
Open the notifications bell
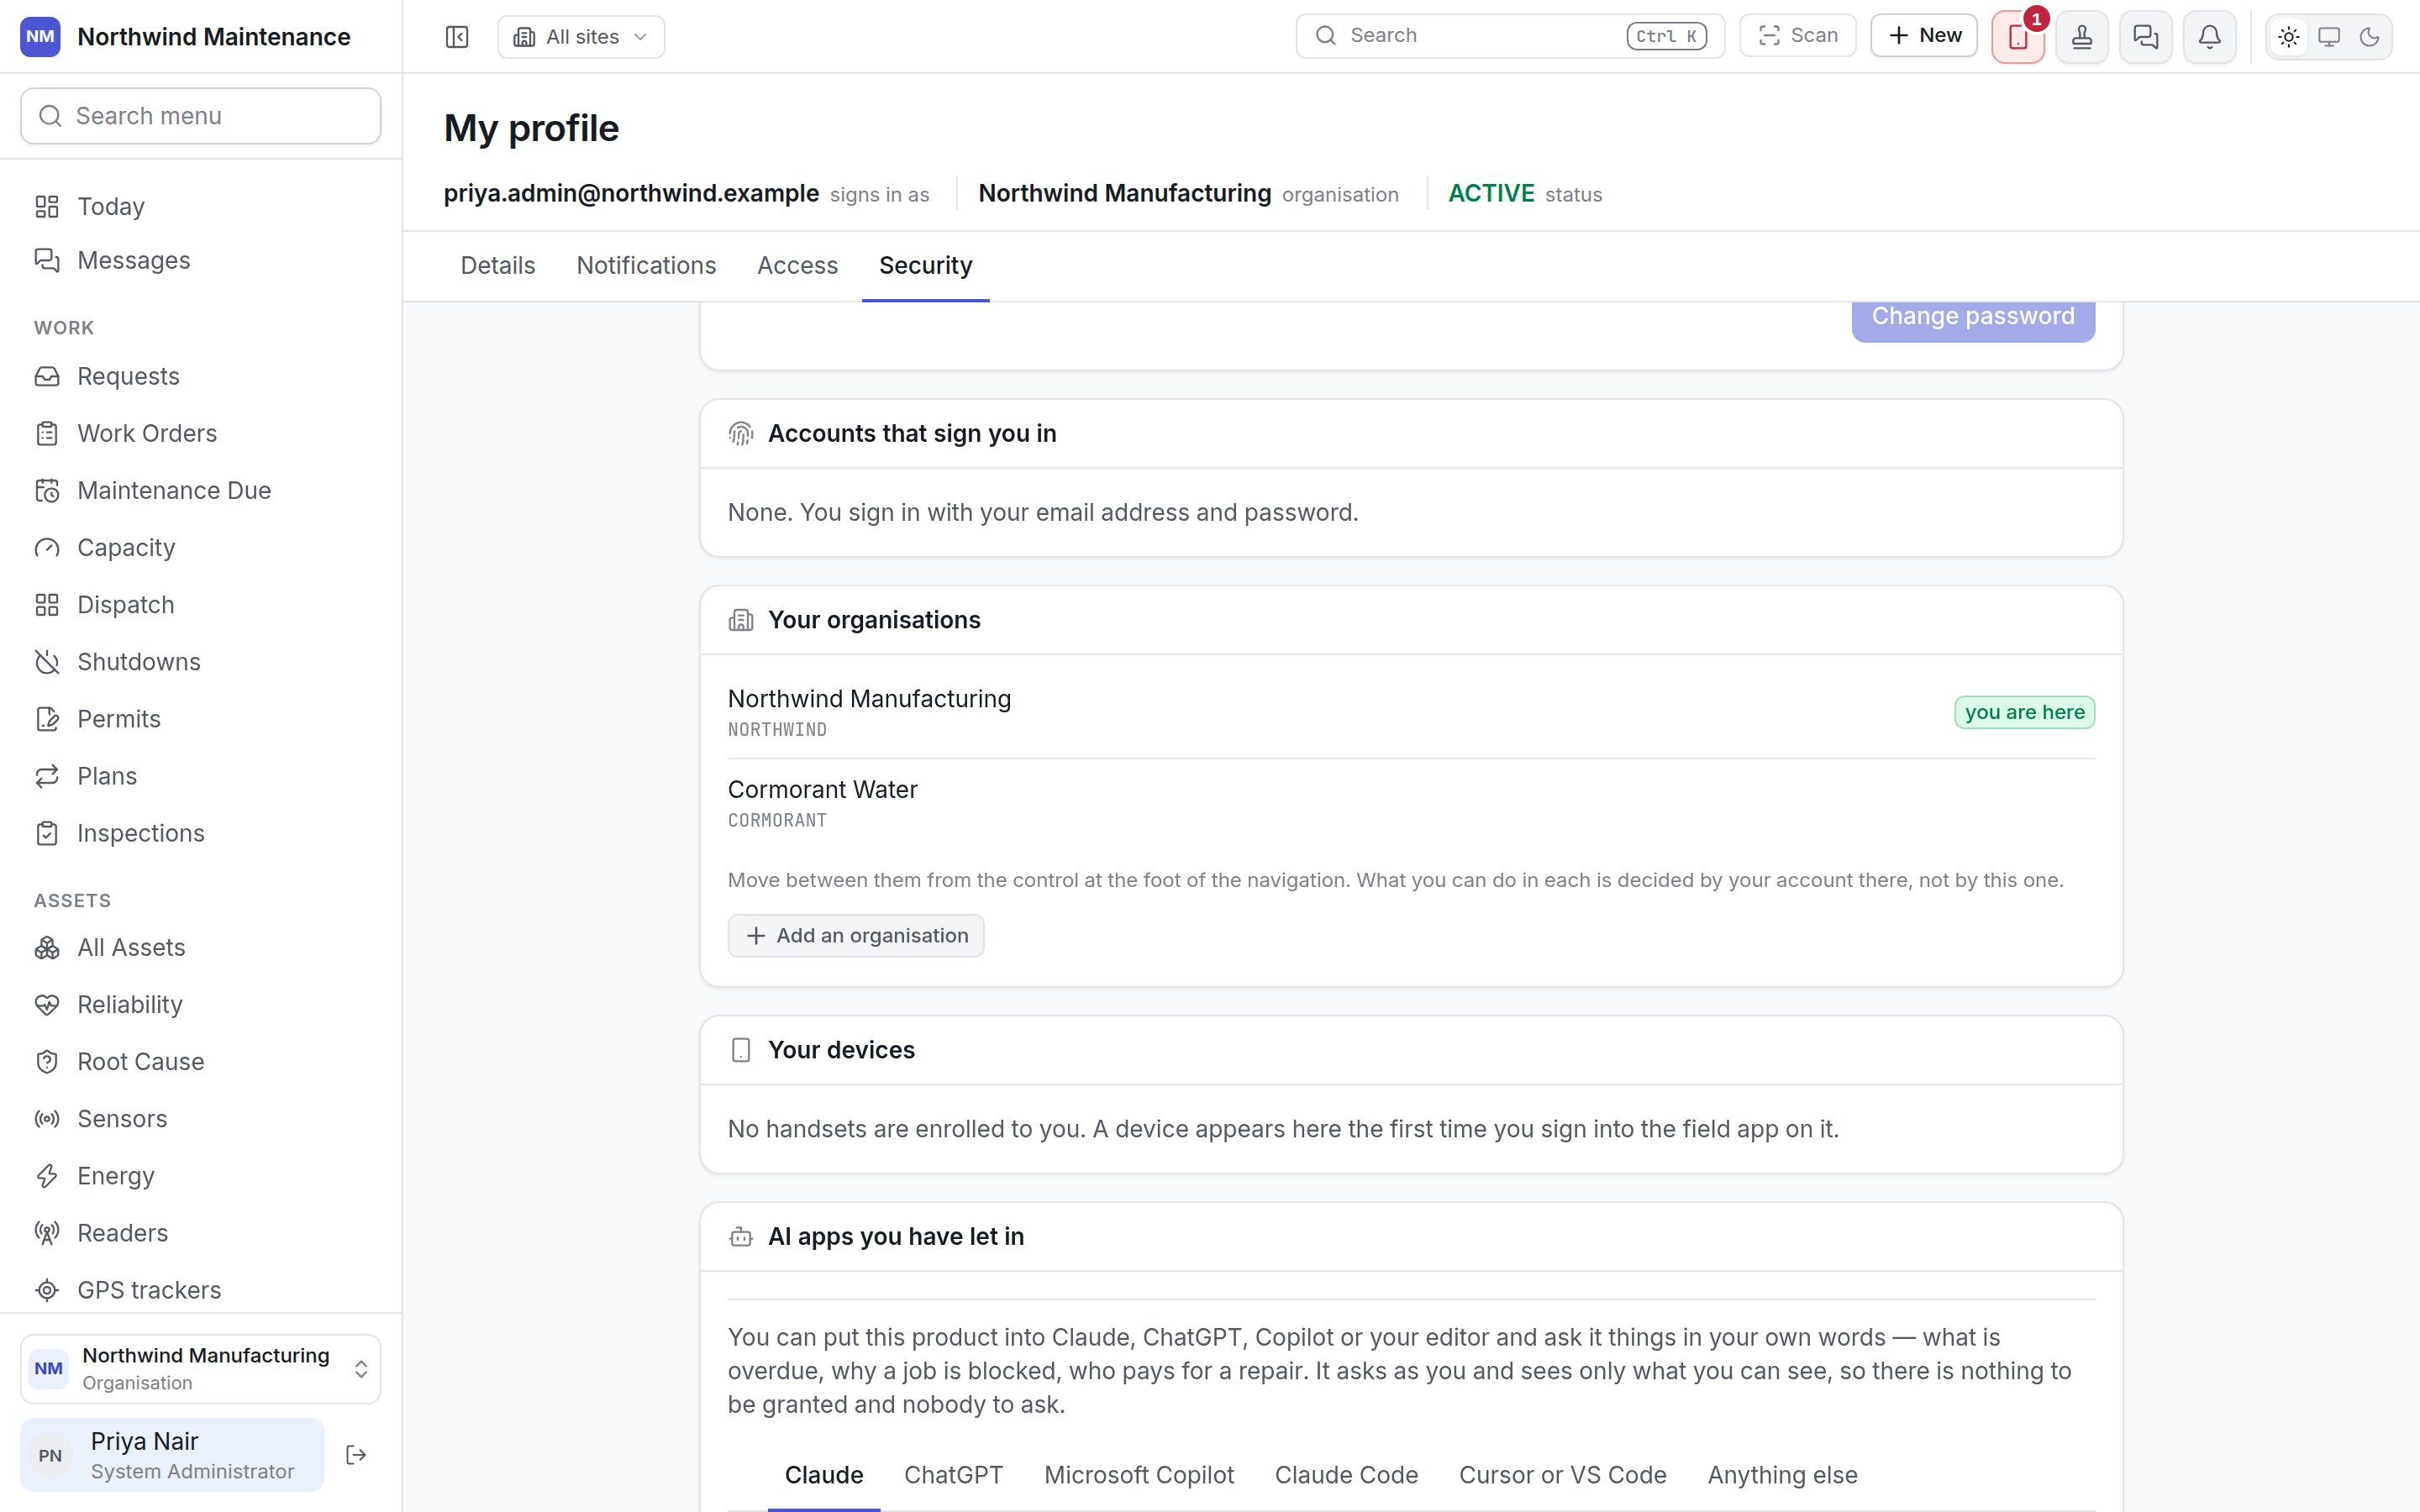click(x=2210, y=37)
